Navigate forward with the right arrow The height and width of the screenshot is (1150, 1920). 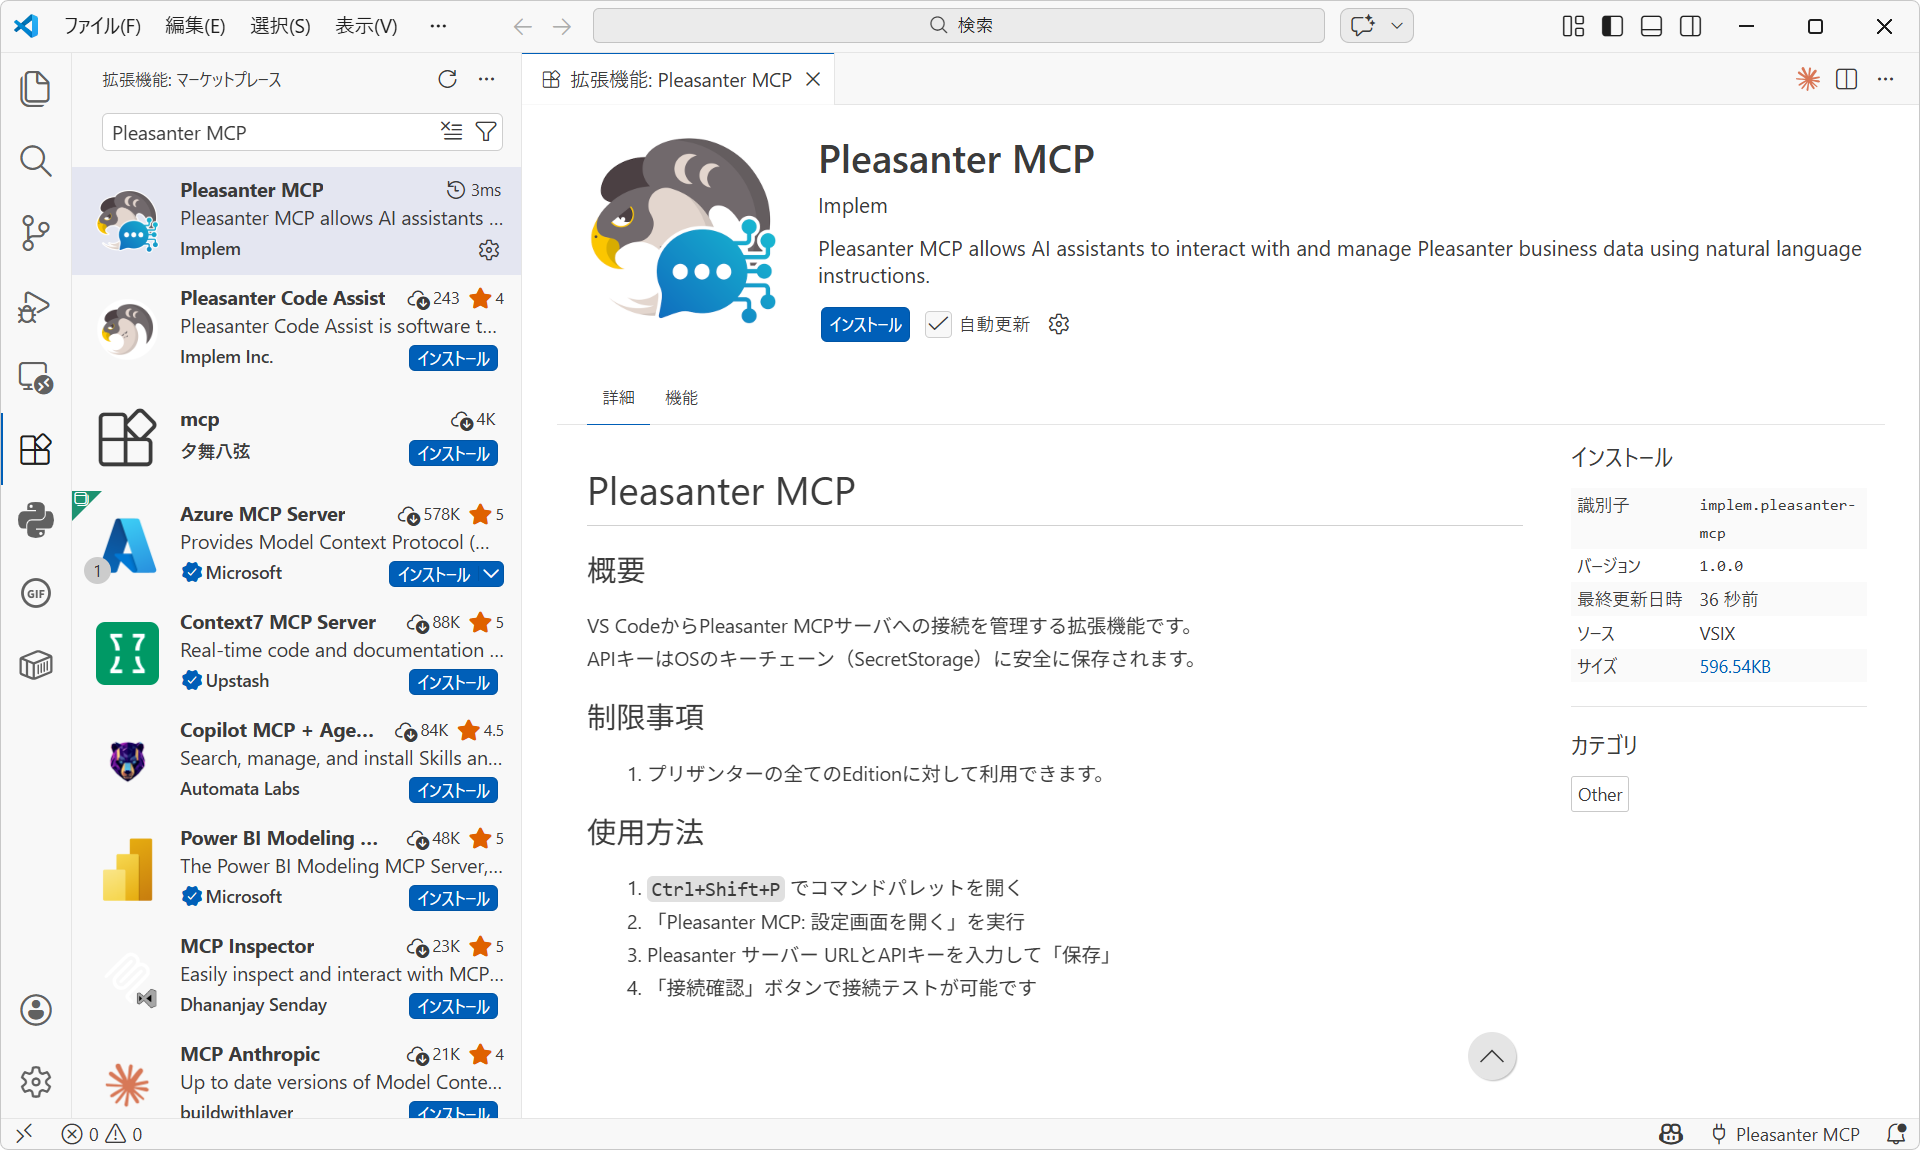(562, 26)
